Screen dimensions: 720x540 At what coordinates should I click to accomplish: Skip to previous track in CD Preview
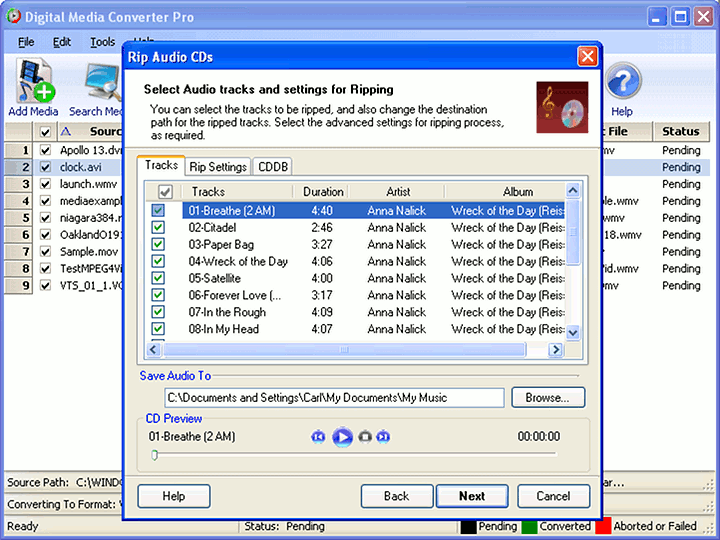(318, 437)
